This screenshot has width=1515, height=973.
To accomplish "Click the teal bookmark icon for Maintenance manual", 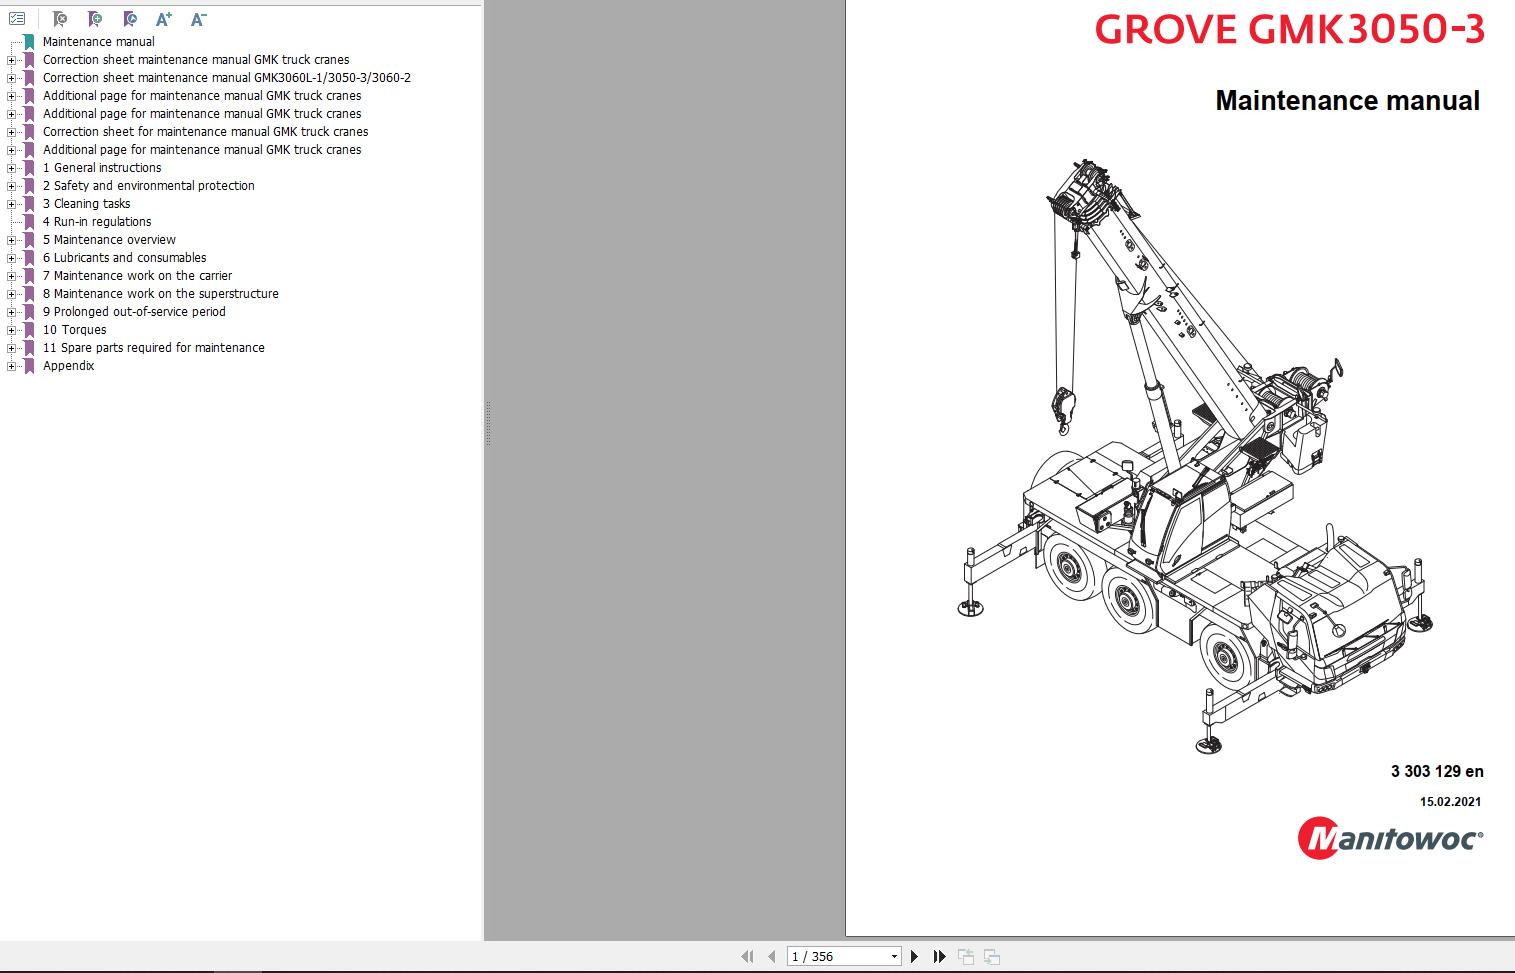I will coord(29,42).
